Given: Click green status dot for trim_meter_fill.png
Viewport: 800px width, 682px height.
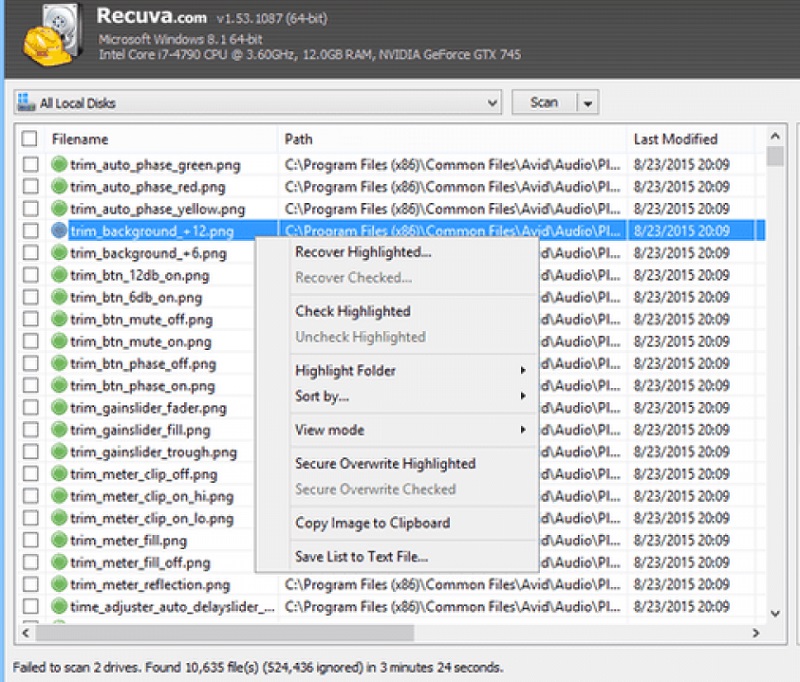Looking at the screenshot, I should tap(60, 540).
